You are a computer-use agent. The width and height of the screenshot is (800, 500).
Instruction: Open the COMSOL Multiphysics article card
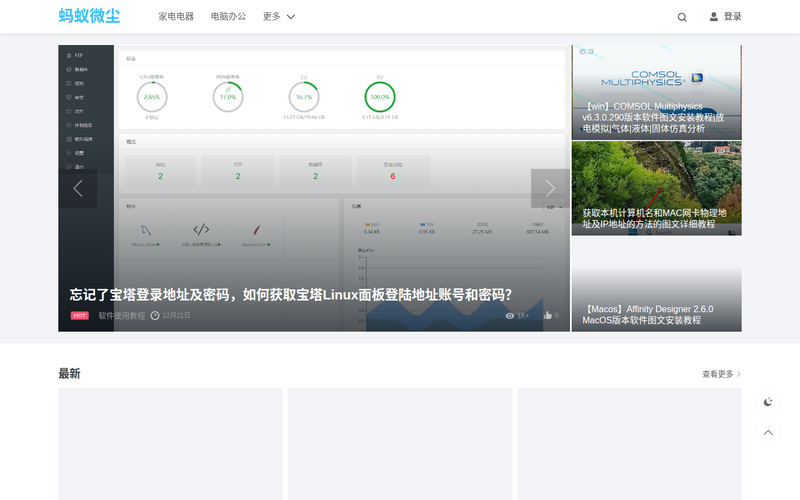pos(656,92)
